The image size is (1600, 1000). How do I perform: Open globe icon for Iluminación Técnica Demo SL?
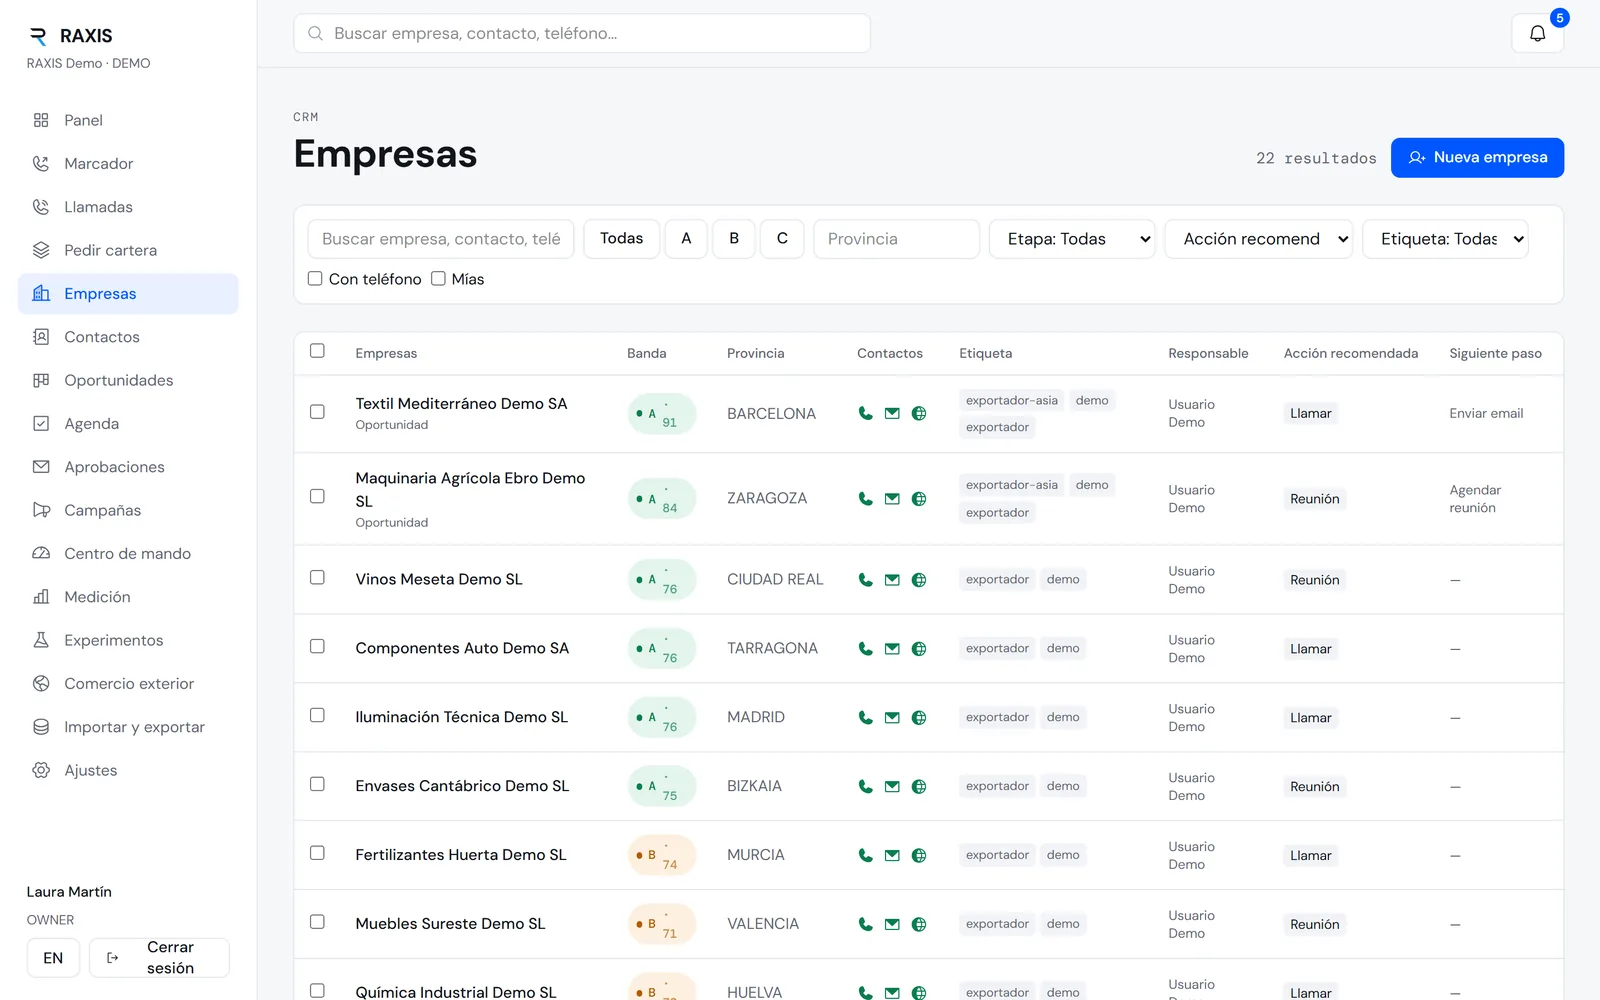point(919,717)
